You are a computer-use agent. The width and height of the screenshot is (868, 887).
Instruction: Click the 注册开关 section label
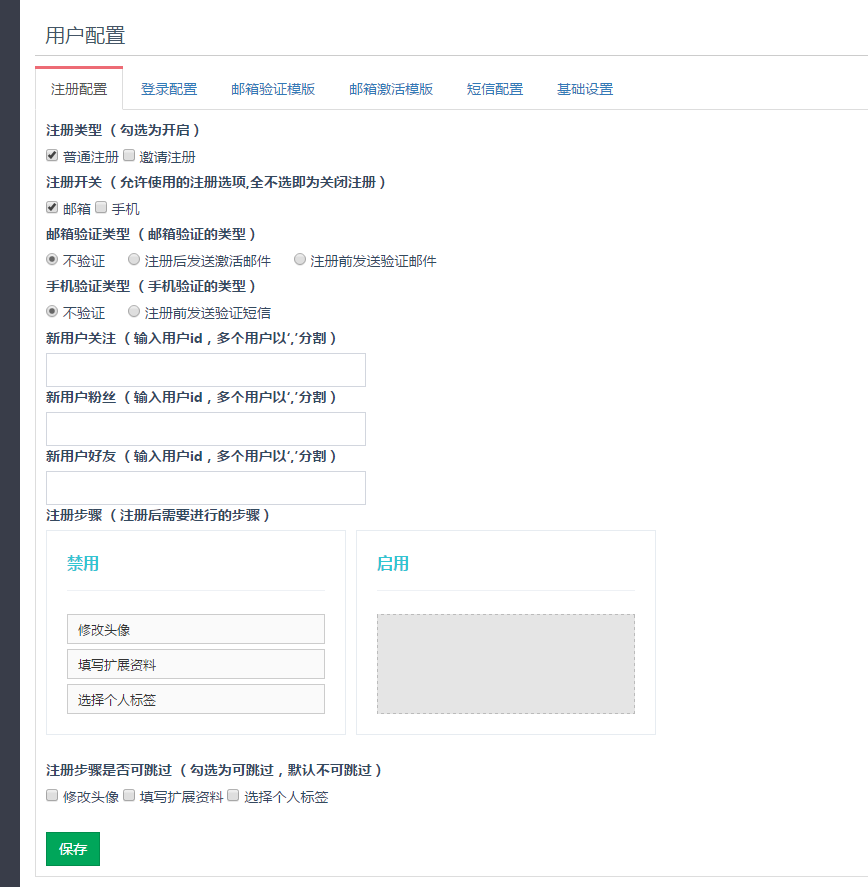pos(74,182)
